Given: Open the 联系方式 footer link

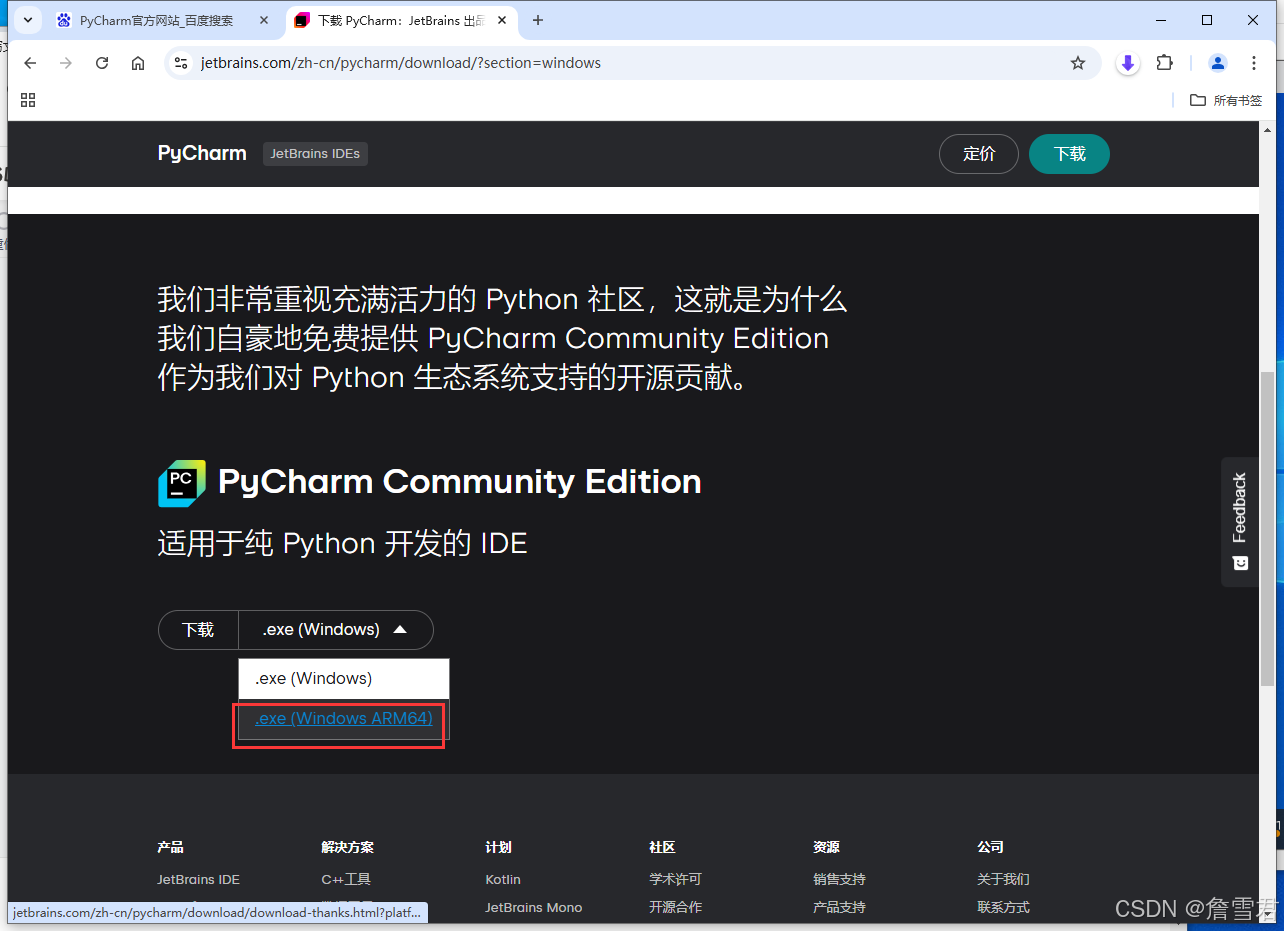Looking at the screenshot, I should [x=1003, y=907].
